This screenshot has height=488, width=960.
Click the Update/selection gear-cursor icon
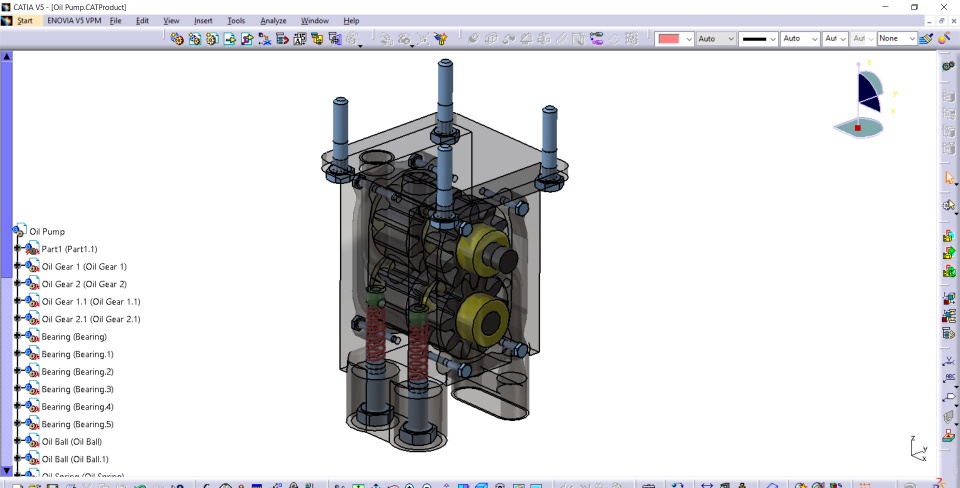point(949,205)
